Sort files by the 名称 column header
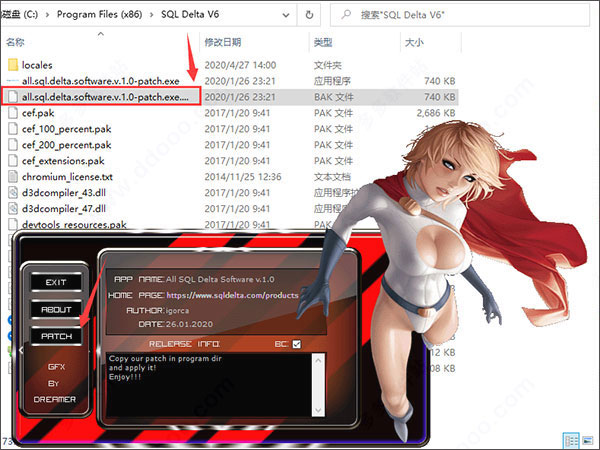The image size is (600, 450). click(x=15, y=42)
